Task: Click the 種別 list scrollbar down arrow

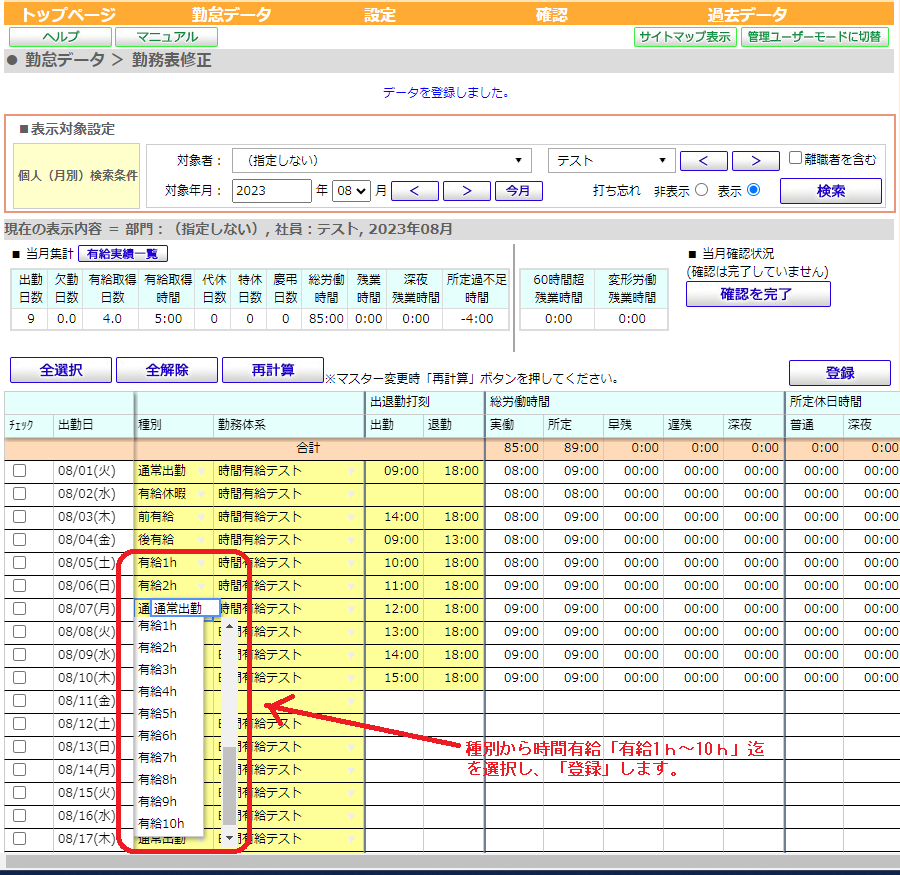Action: pyautogui.click(x=230, y=838)
